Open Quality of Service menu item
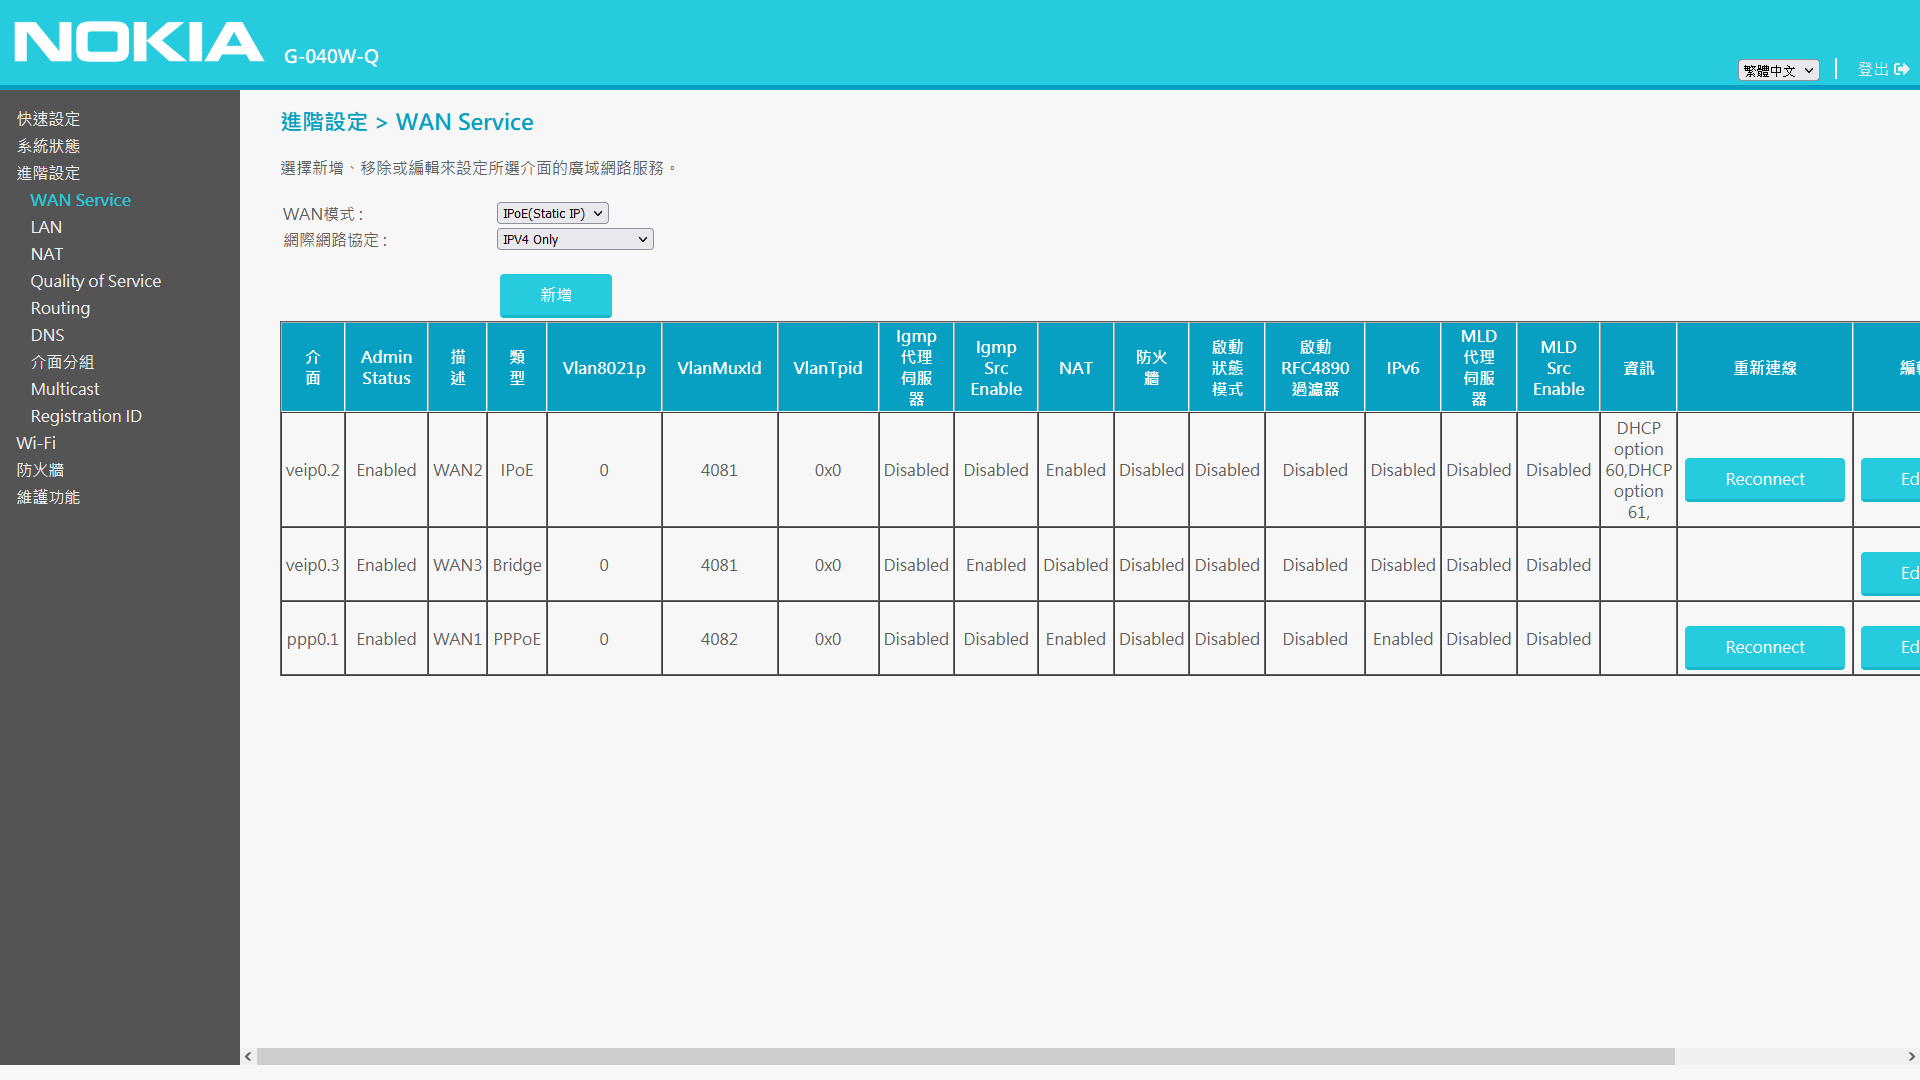The height and width of the screenshot is (1080, 1920). point(95,281)
